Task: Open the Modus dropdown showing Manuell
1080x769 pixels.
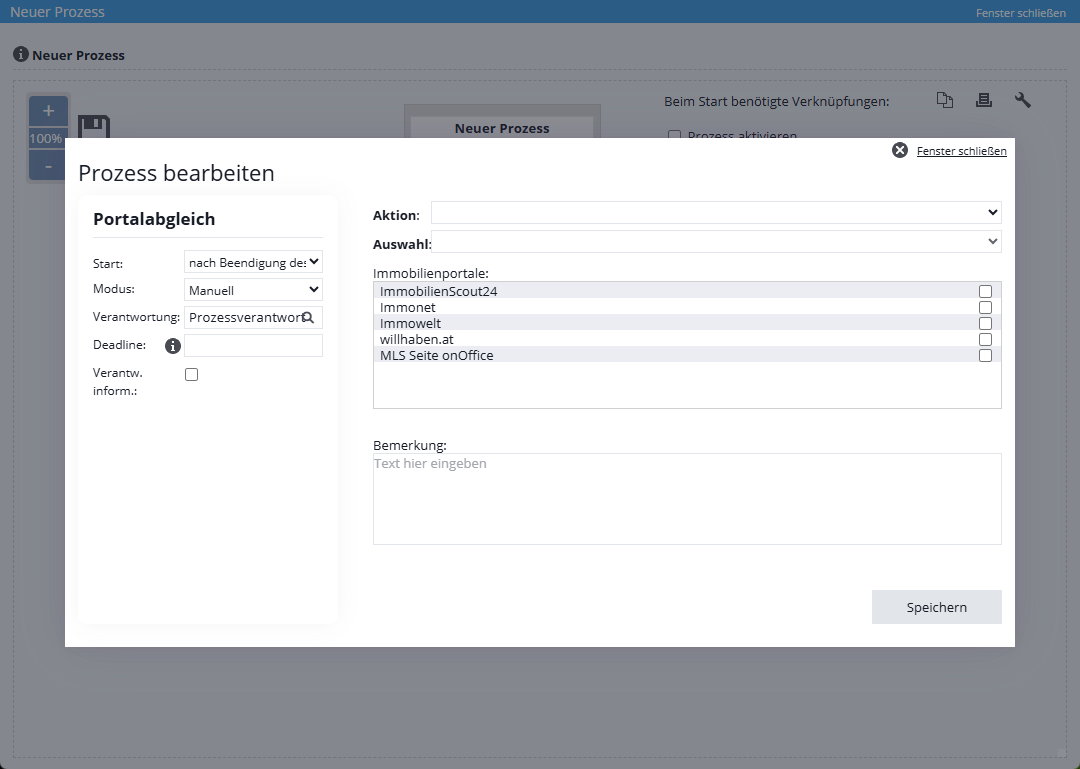Action: [x=253, y=290]
